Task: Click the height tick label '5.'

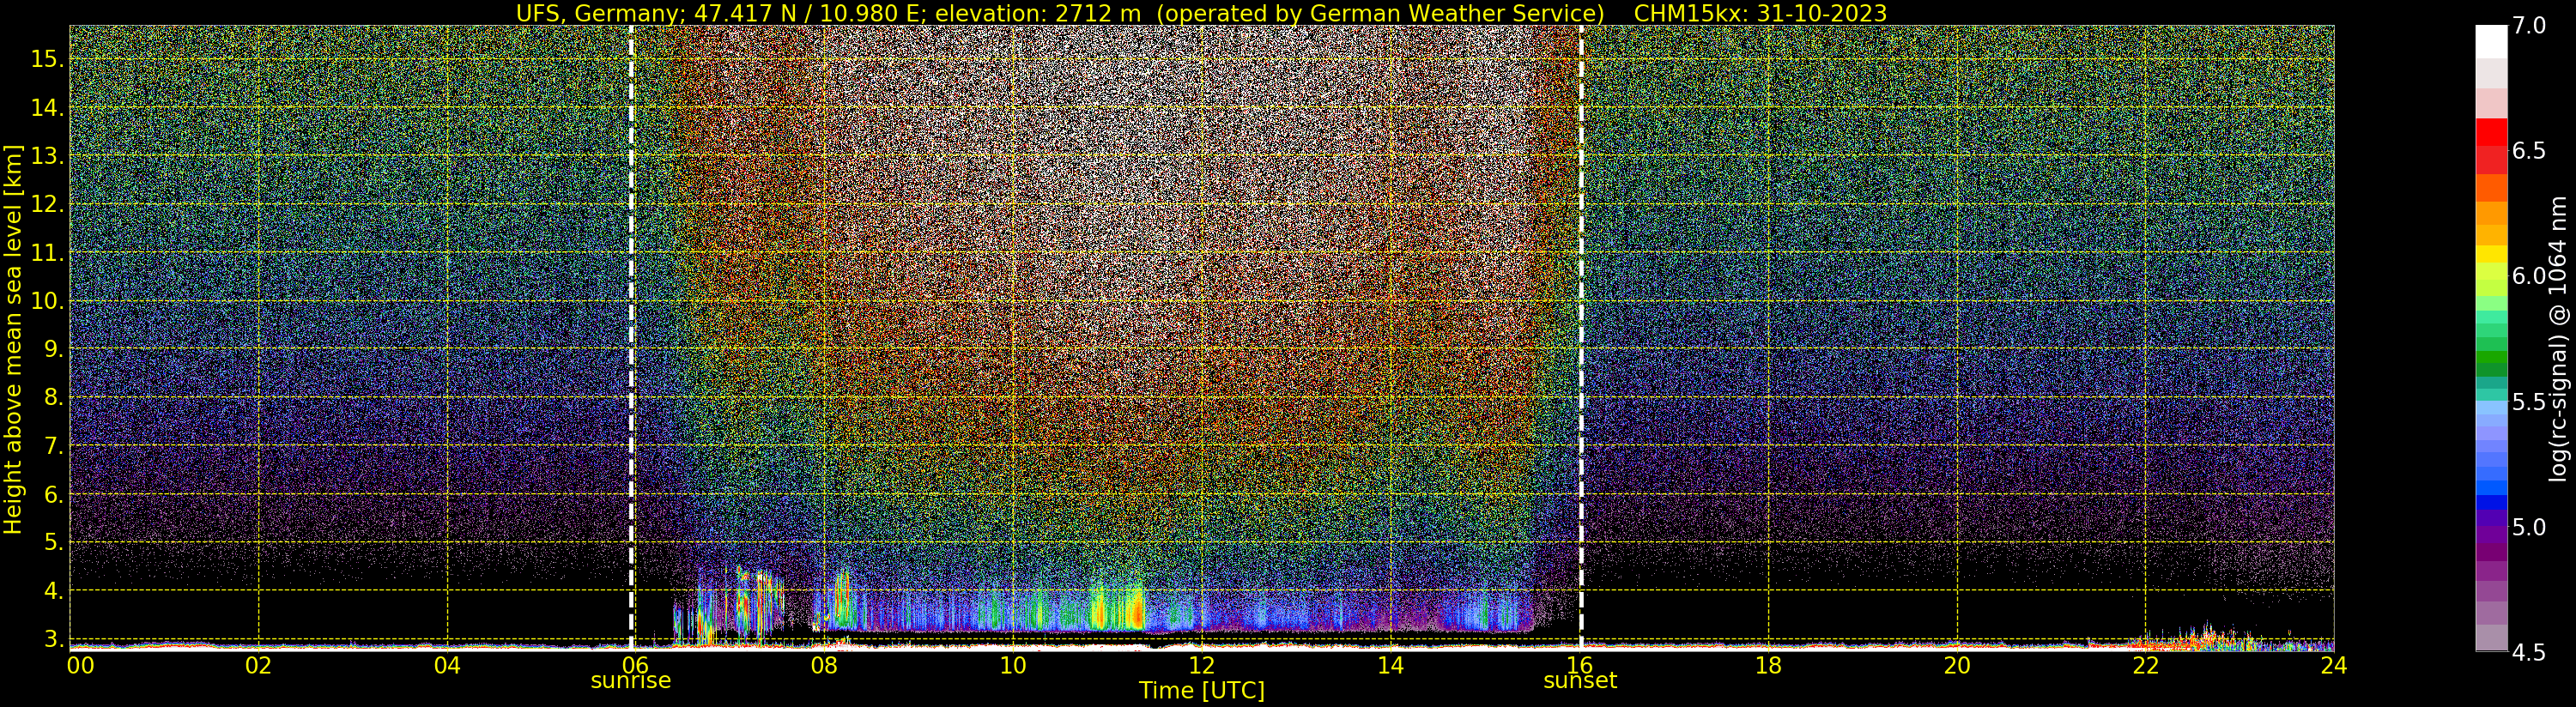Action: click(53, 543)
